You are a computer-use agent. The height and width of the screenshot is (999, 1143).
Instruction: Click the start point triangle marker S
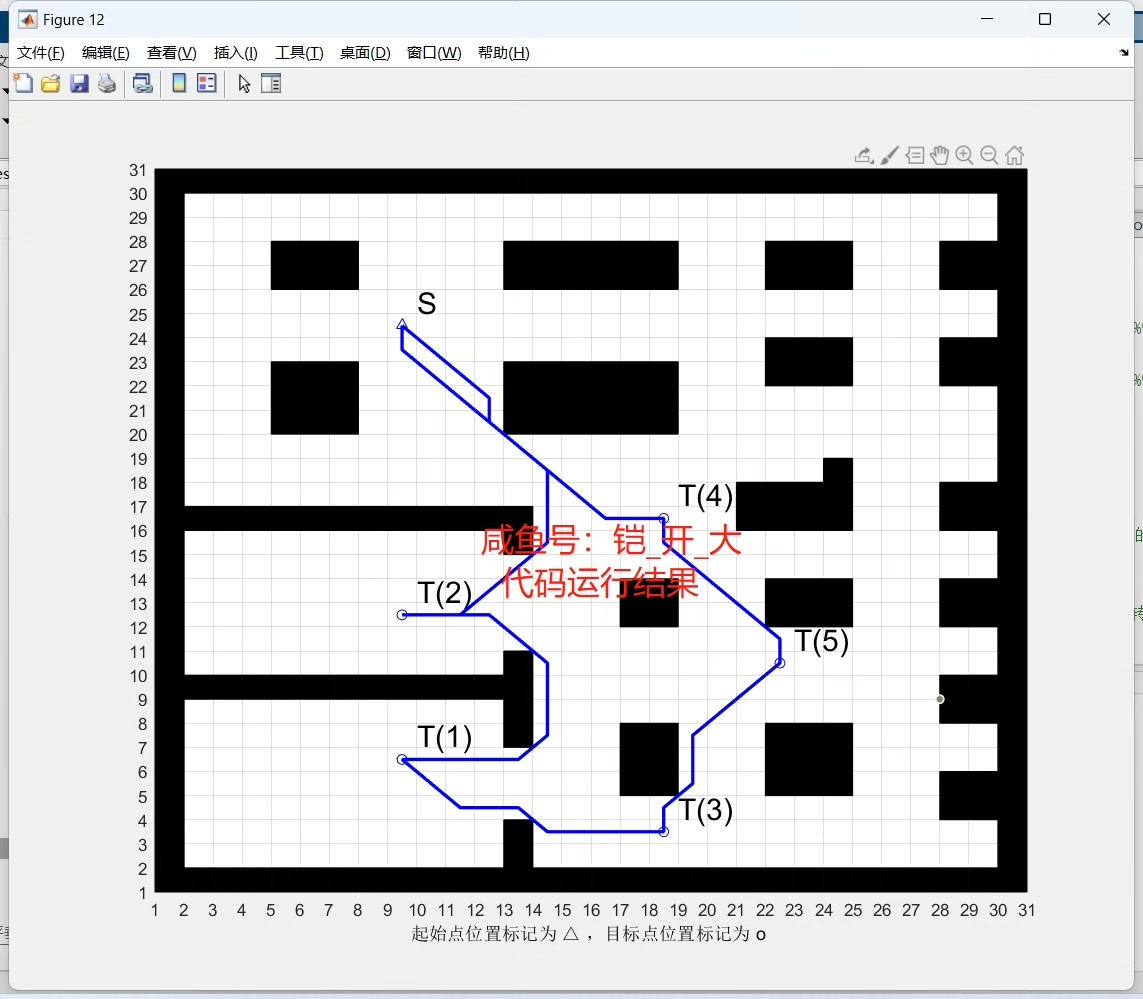pyautogui.click(x=402, y=324)
